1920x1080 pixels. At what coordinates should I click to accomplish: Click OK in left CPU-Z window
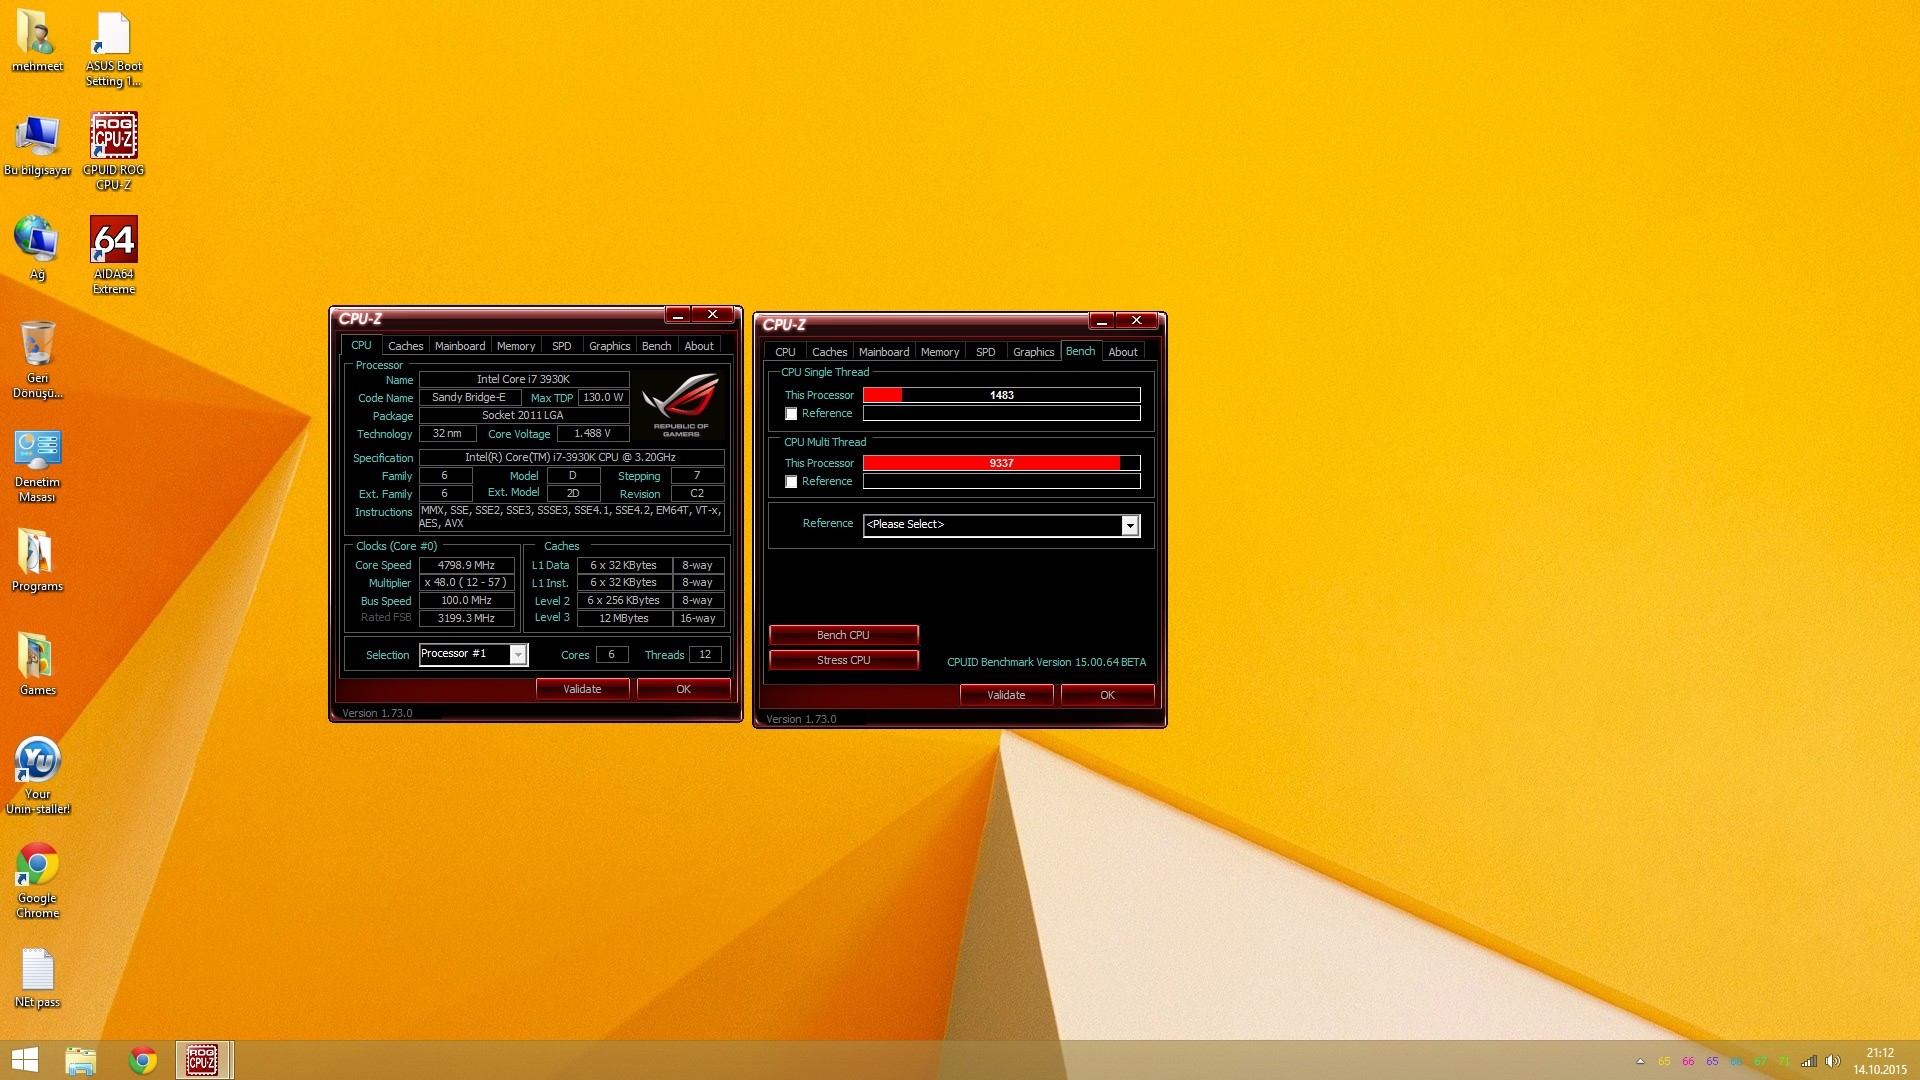pyautogui.click(x=683, y=689)
